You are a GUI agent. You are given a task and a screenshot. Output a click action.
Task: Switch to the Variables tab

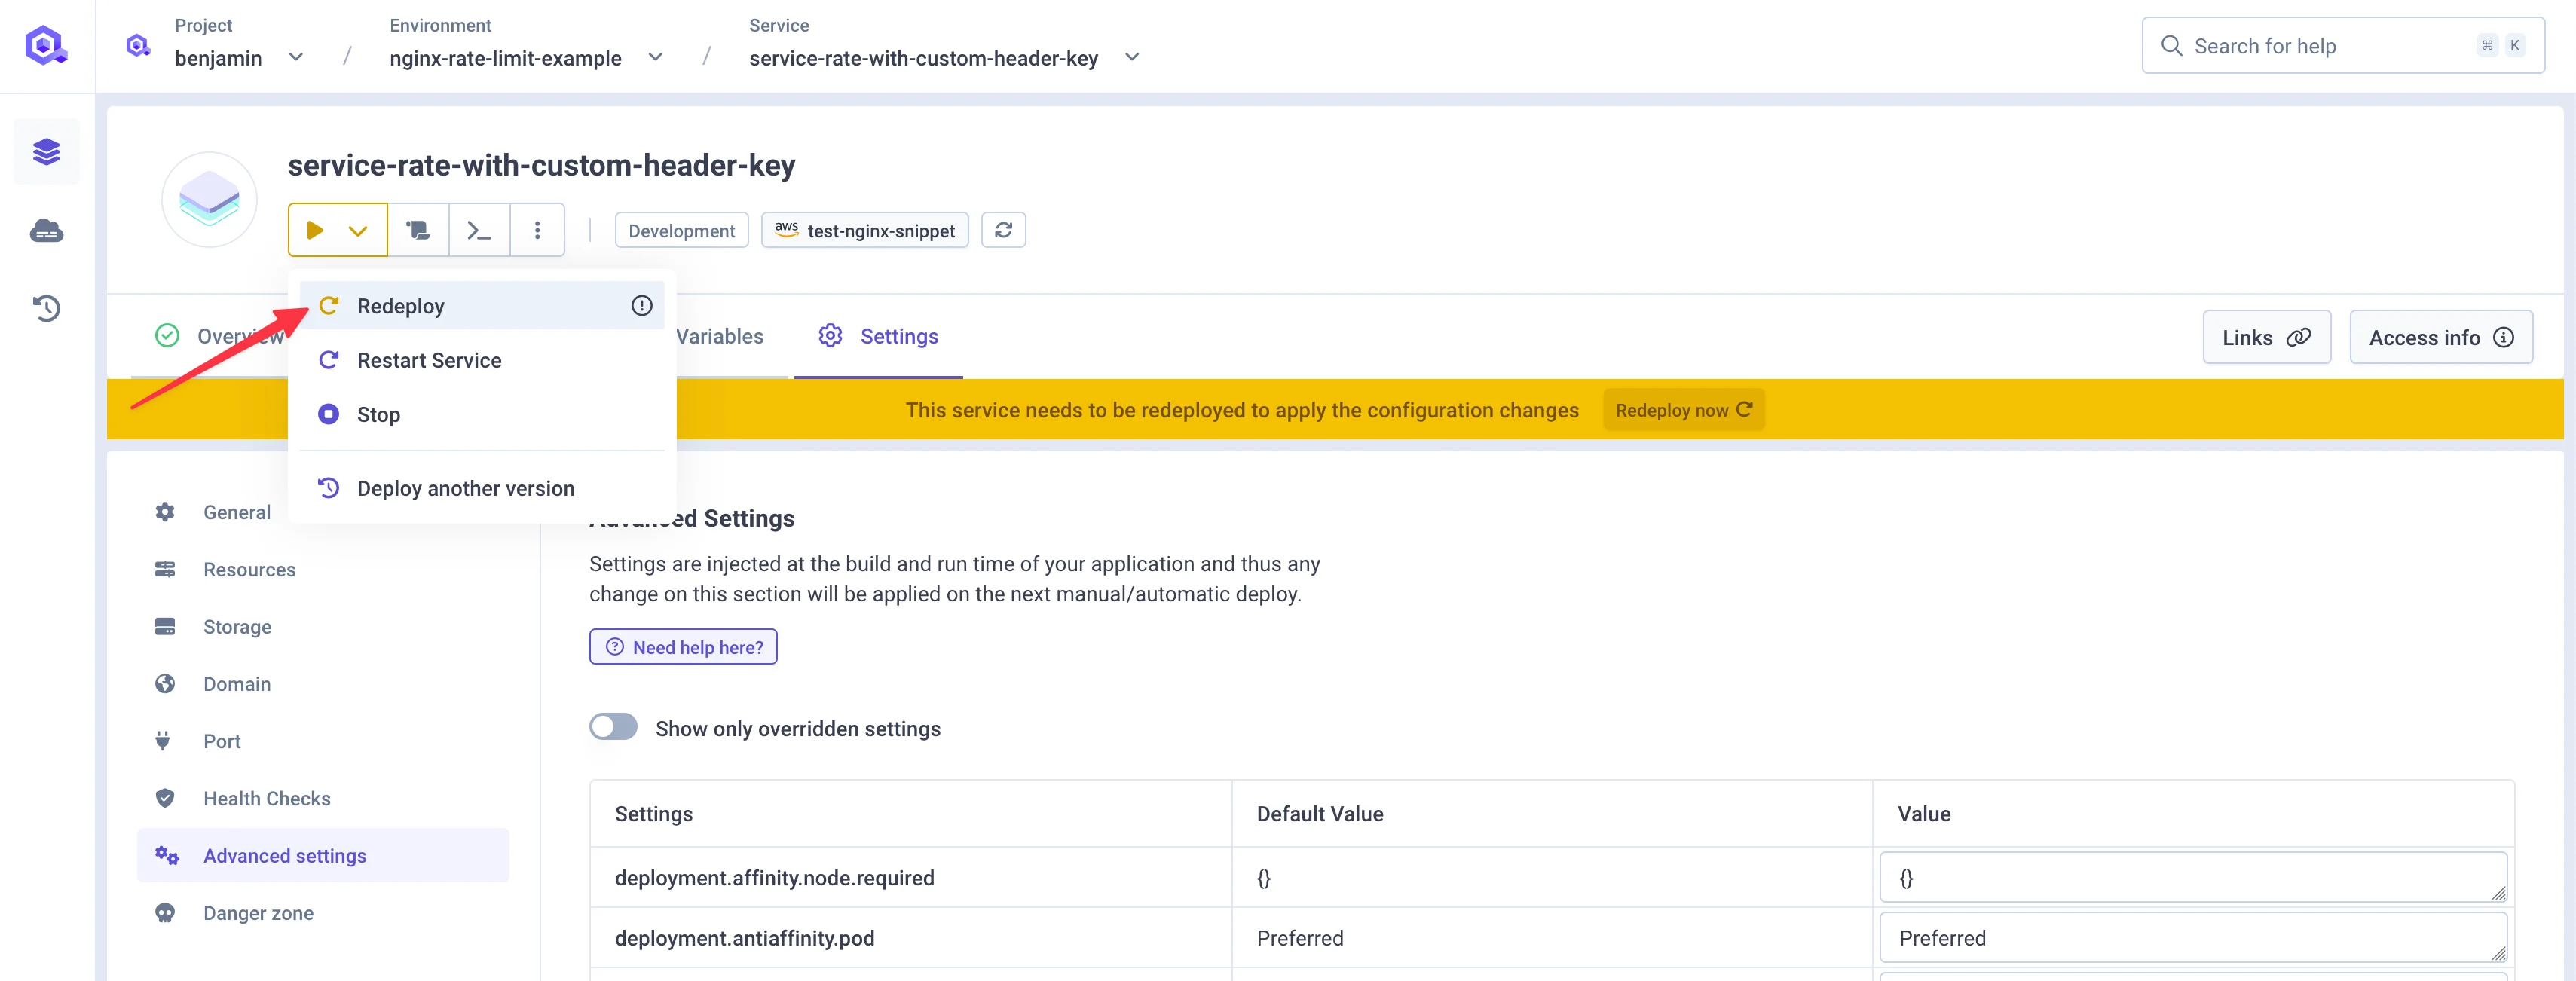pyautogui.click(x=719, y=336)
